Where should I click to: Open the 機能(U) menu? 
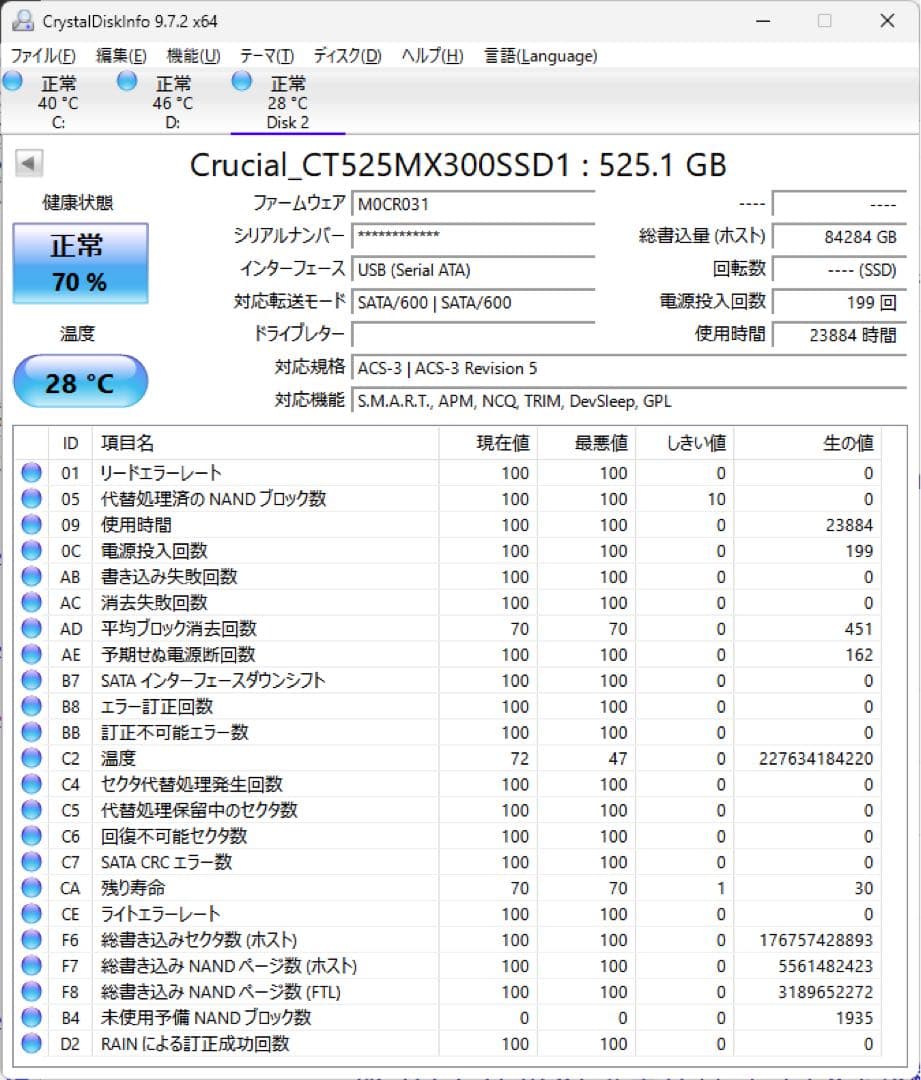[193, 56]
